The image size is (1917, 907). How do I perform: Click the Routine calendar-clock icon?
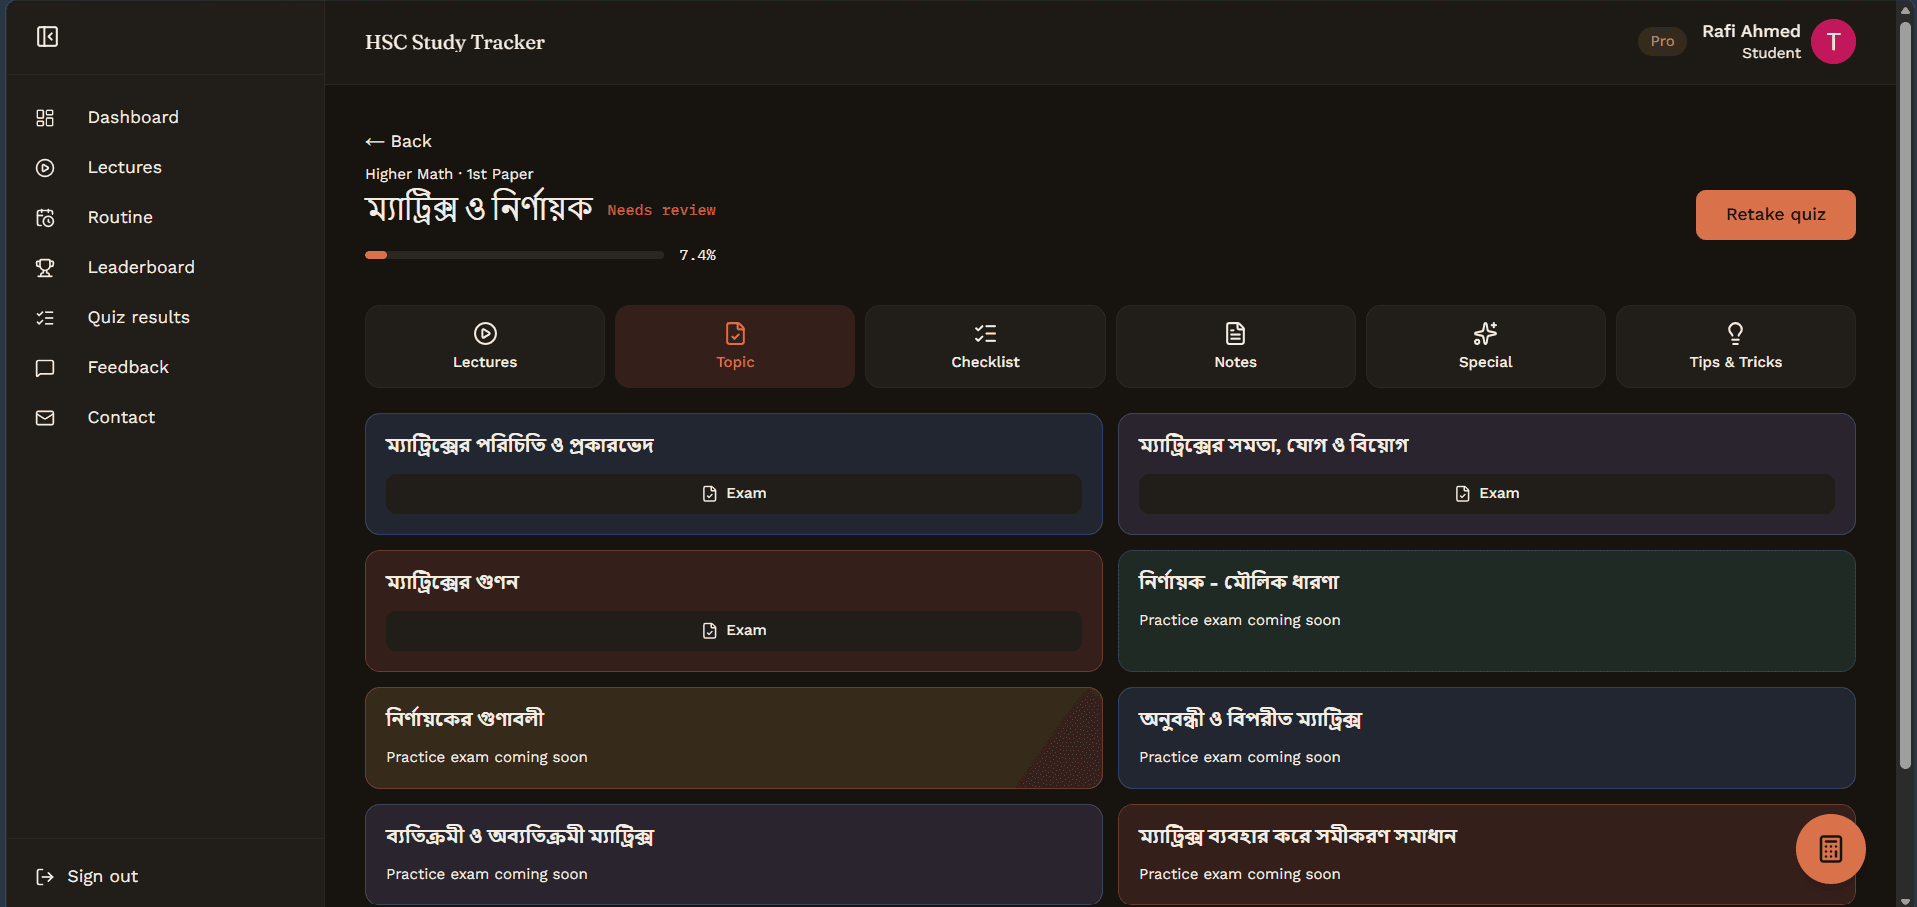point(45,218)
